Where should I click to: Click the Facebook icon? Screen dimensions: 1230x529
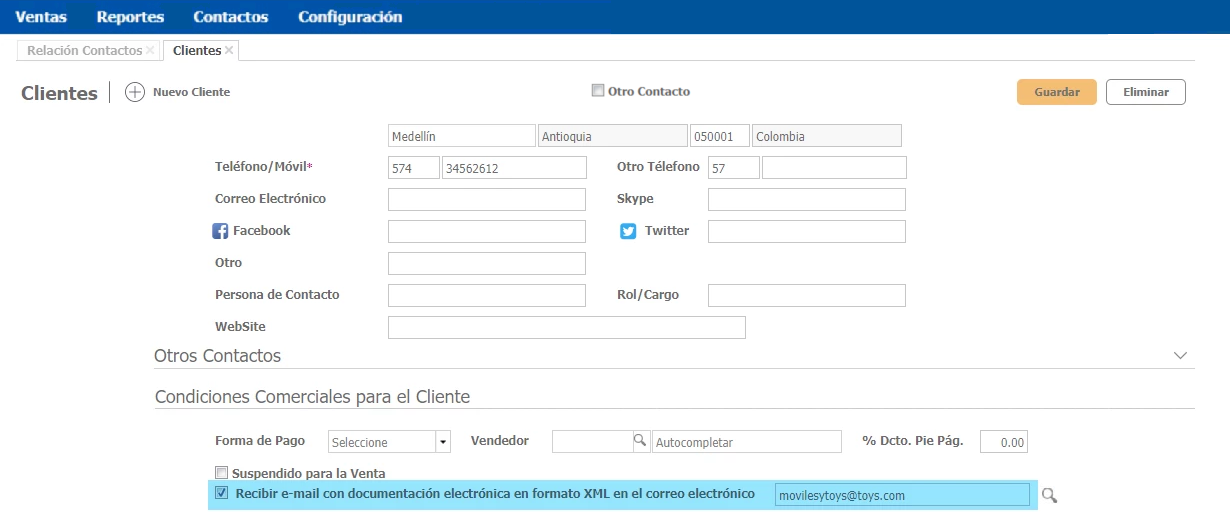click(x=221, y=231)
